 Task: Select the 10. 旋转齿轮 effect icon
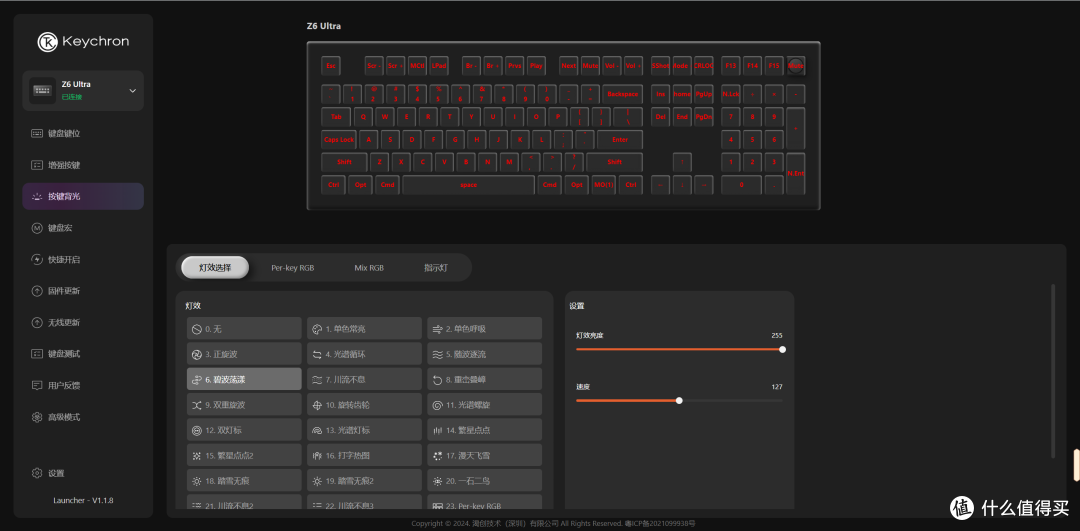pyautogui.click(x=317, y=405)
